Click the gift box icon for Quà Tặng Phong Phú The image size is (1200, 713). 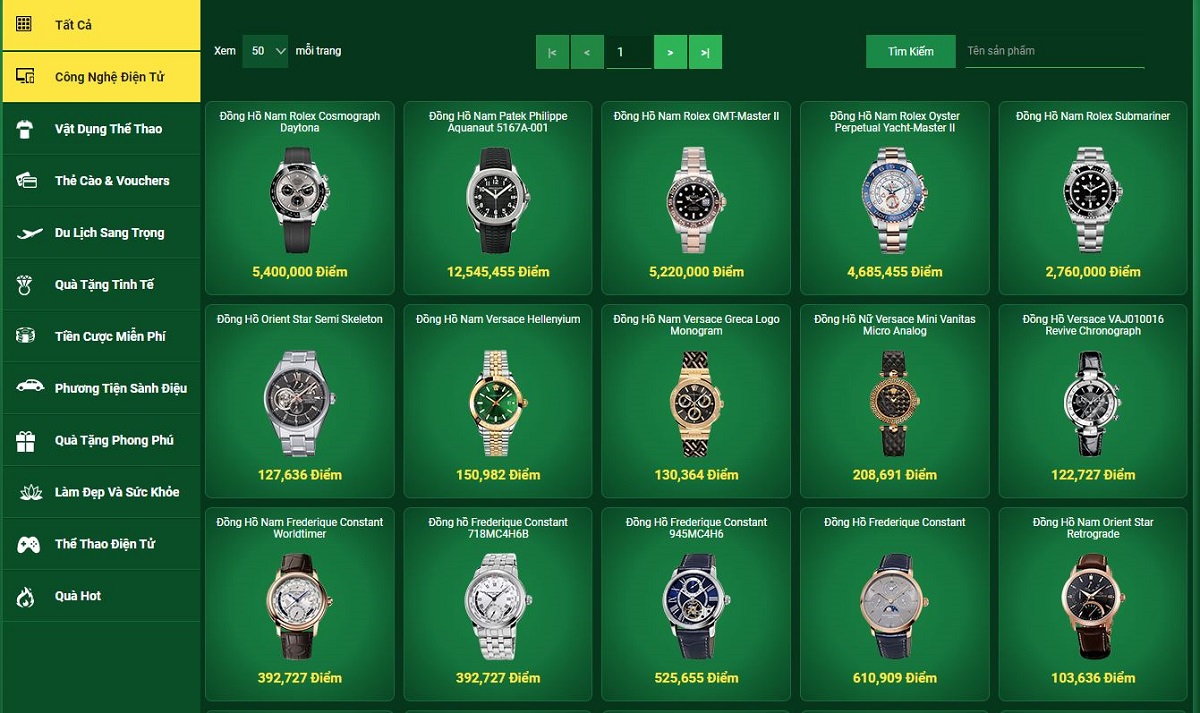coord(26,440)
